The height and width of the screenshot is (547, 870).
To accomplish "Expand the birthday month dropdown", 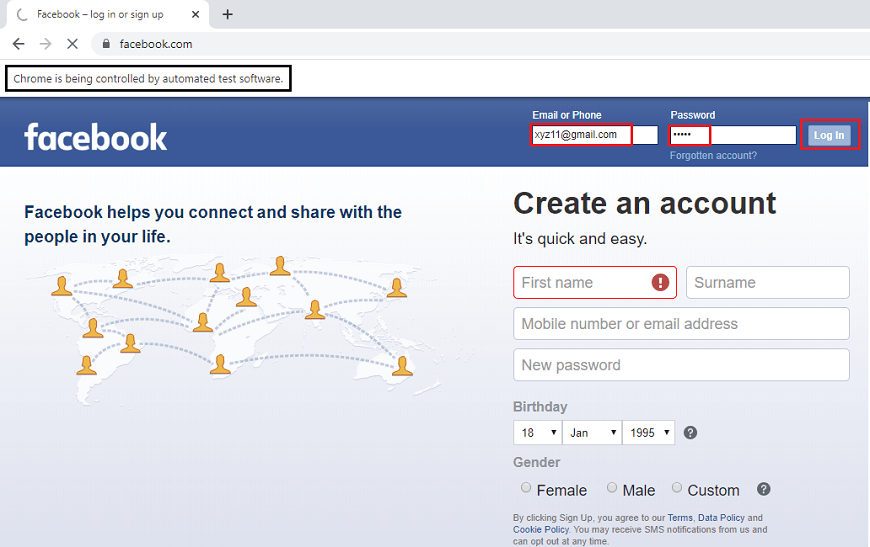I will (x=590, y=433).
